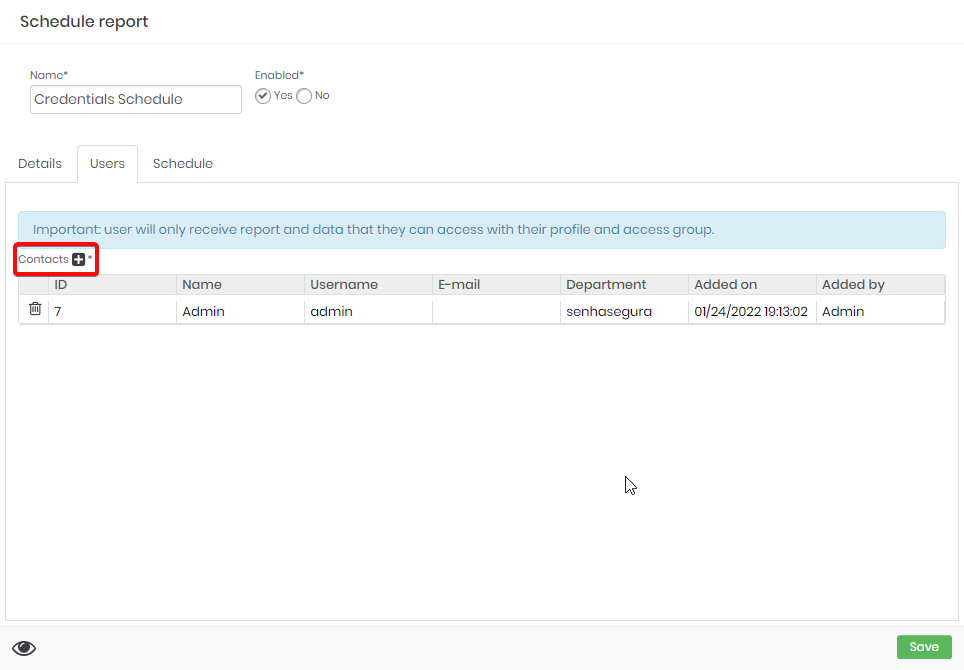The height and width of the screenshot is (670, 964).
Task: Select the department cell 'senhasegura'
Action: (x=624, y=312)
